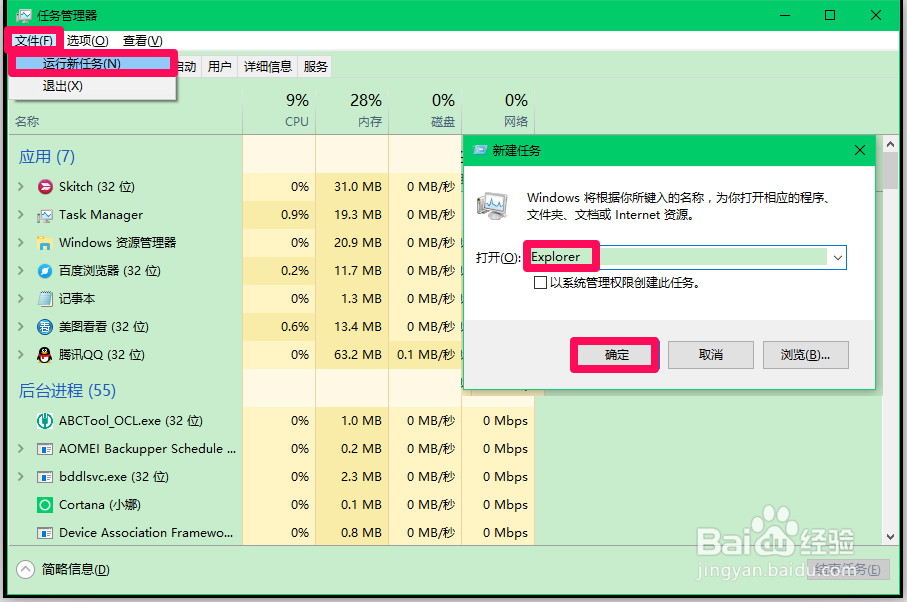The image size is (907, 602).
Task: Click the 美图看看 icon
Action: click(45, 327)
